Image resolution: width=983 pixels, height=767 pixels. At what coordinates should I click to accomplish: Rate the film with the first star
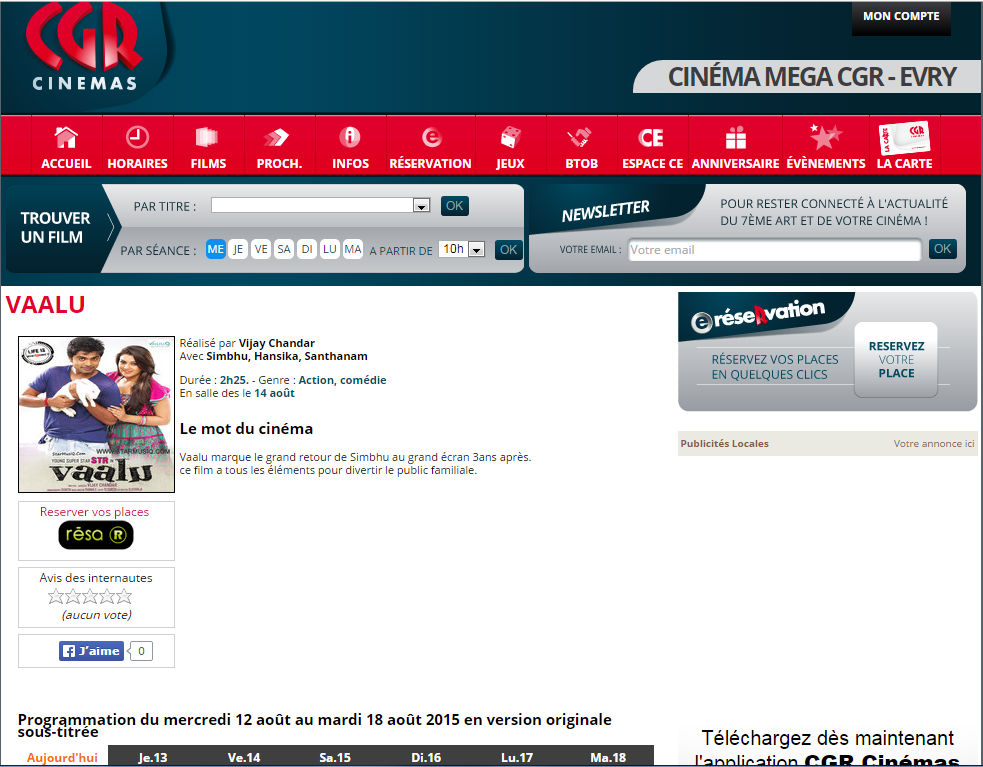pyautogui.click(x=56, y=596)
